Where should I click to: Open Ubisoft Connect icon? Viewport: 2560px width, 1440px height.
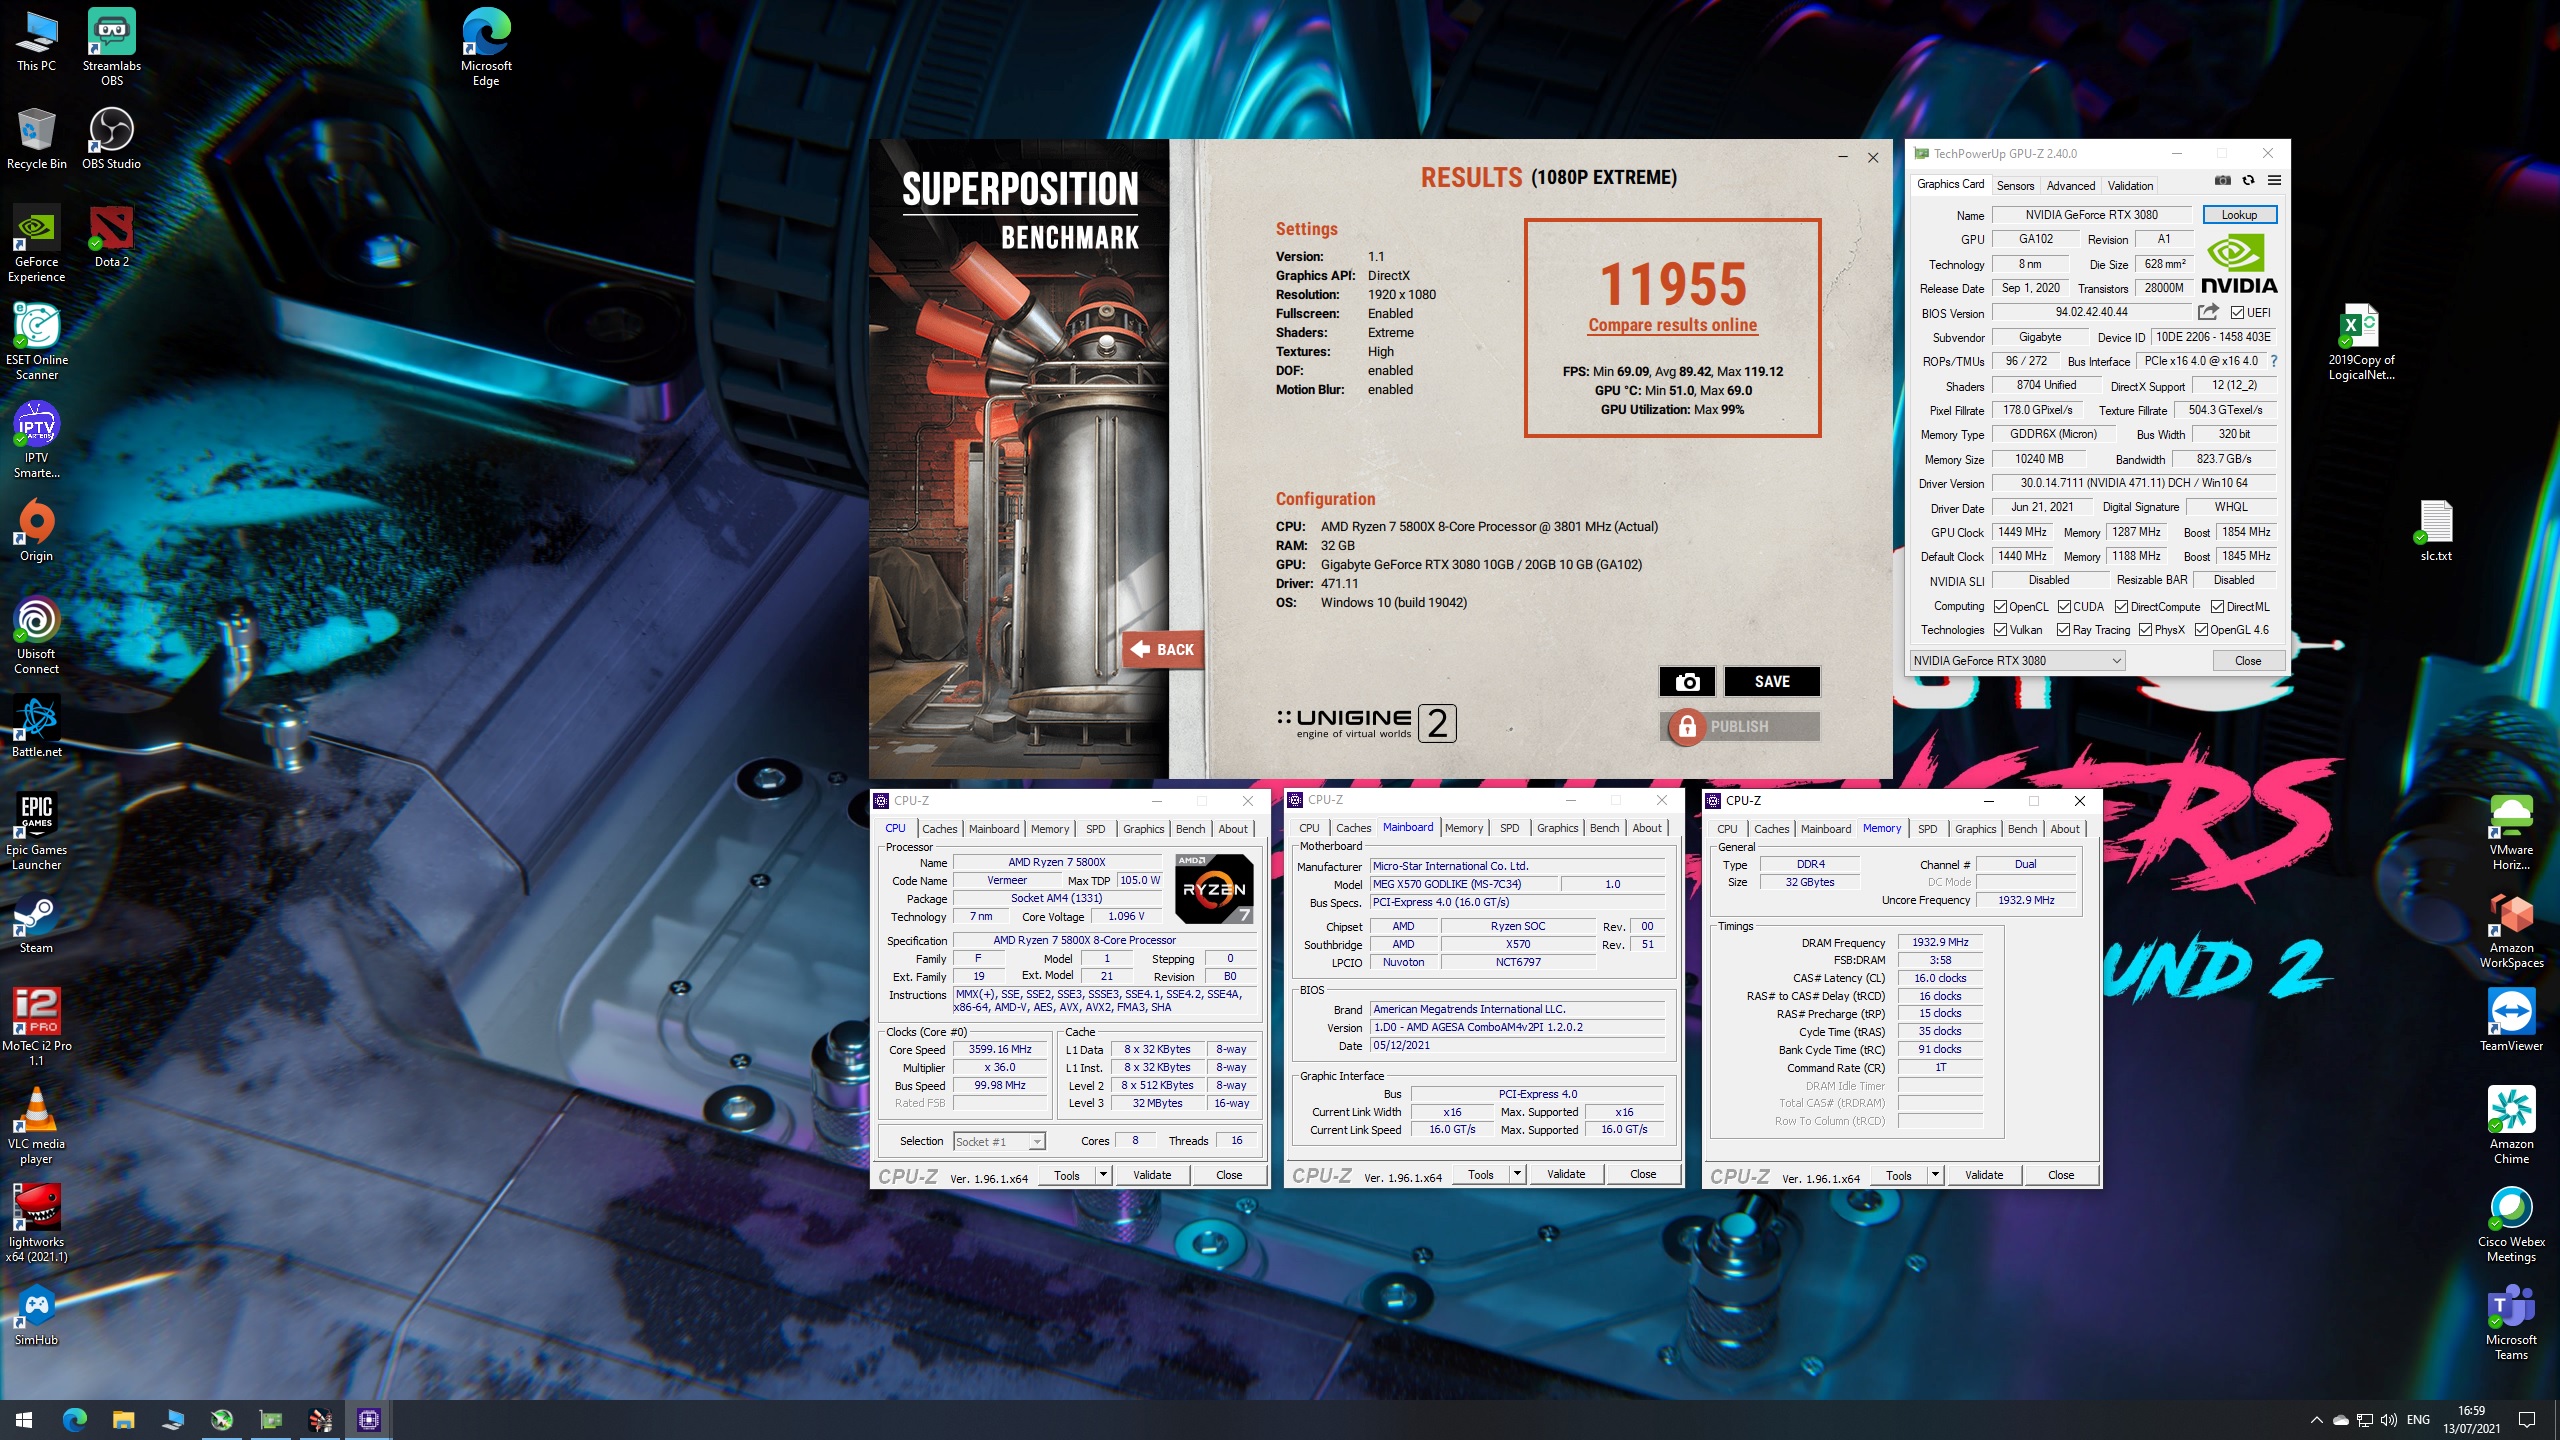pyautogui.click(x=37, y=636)
